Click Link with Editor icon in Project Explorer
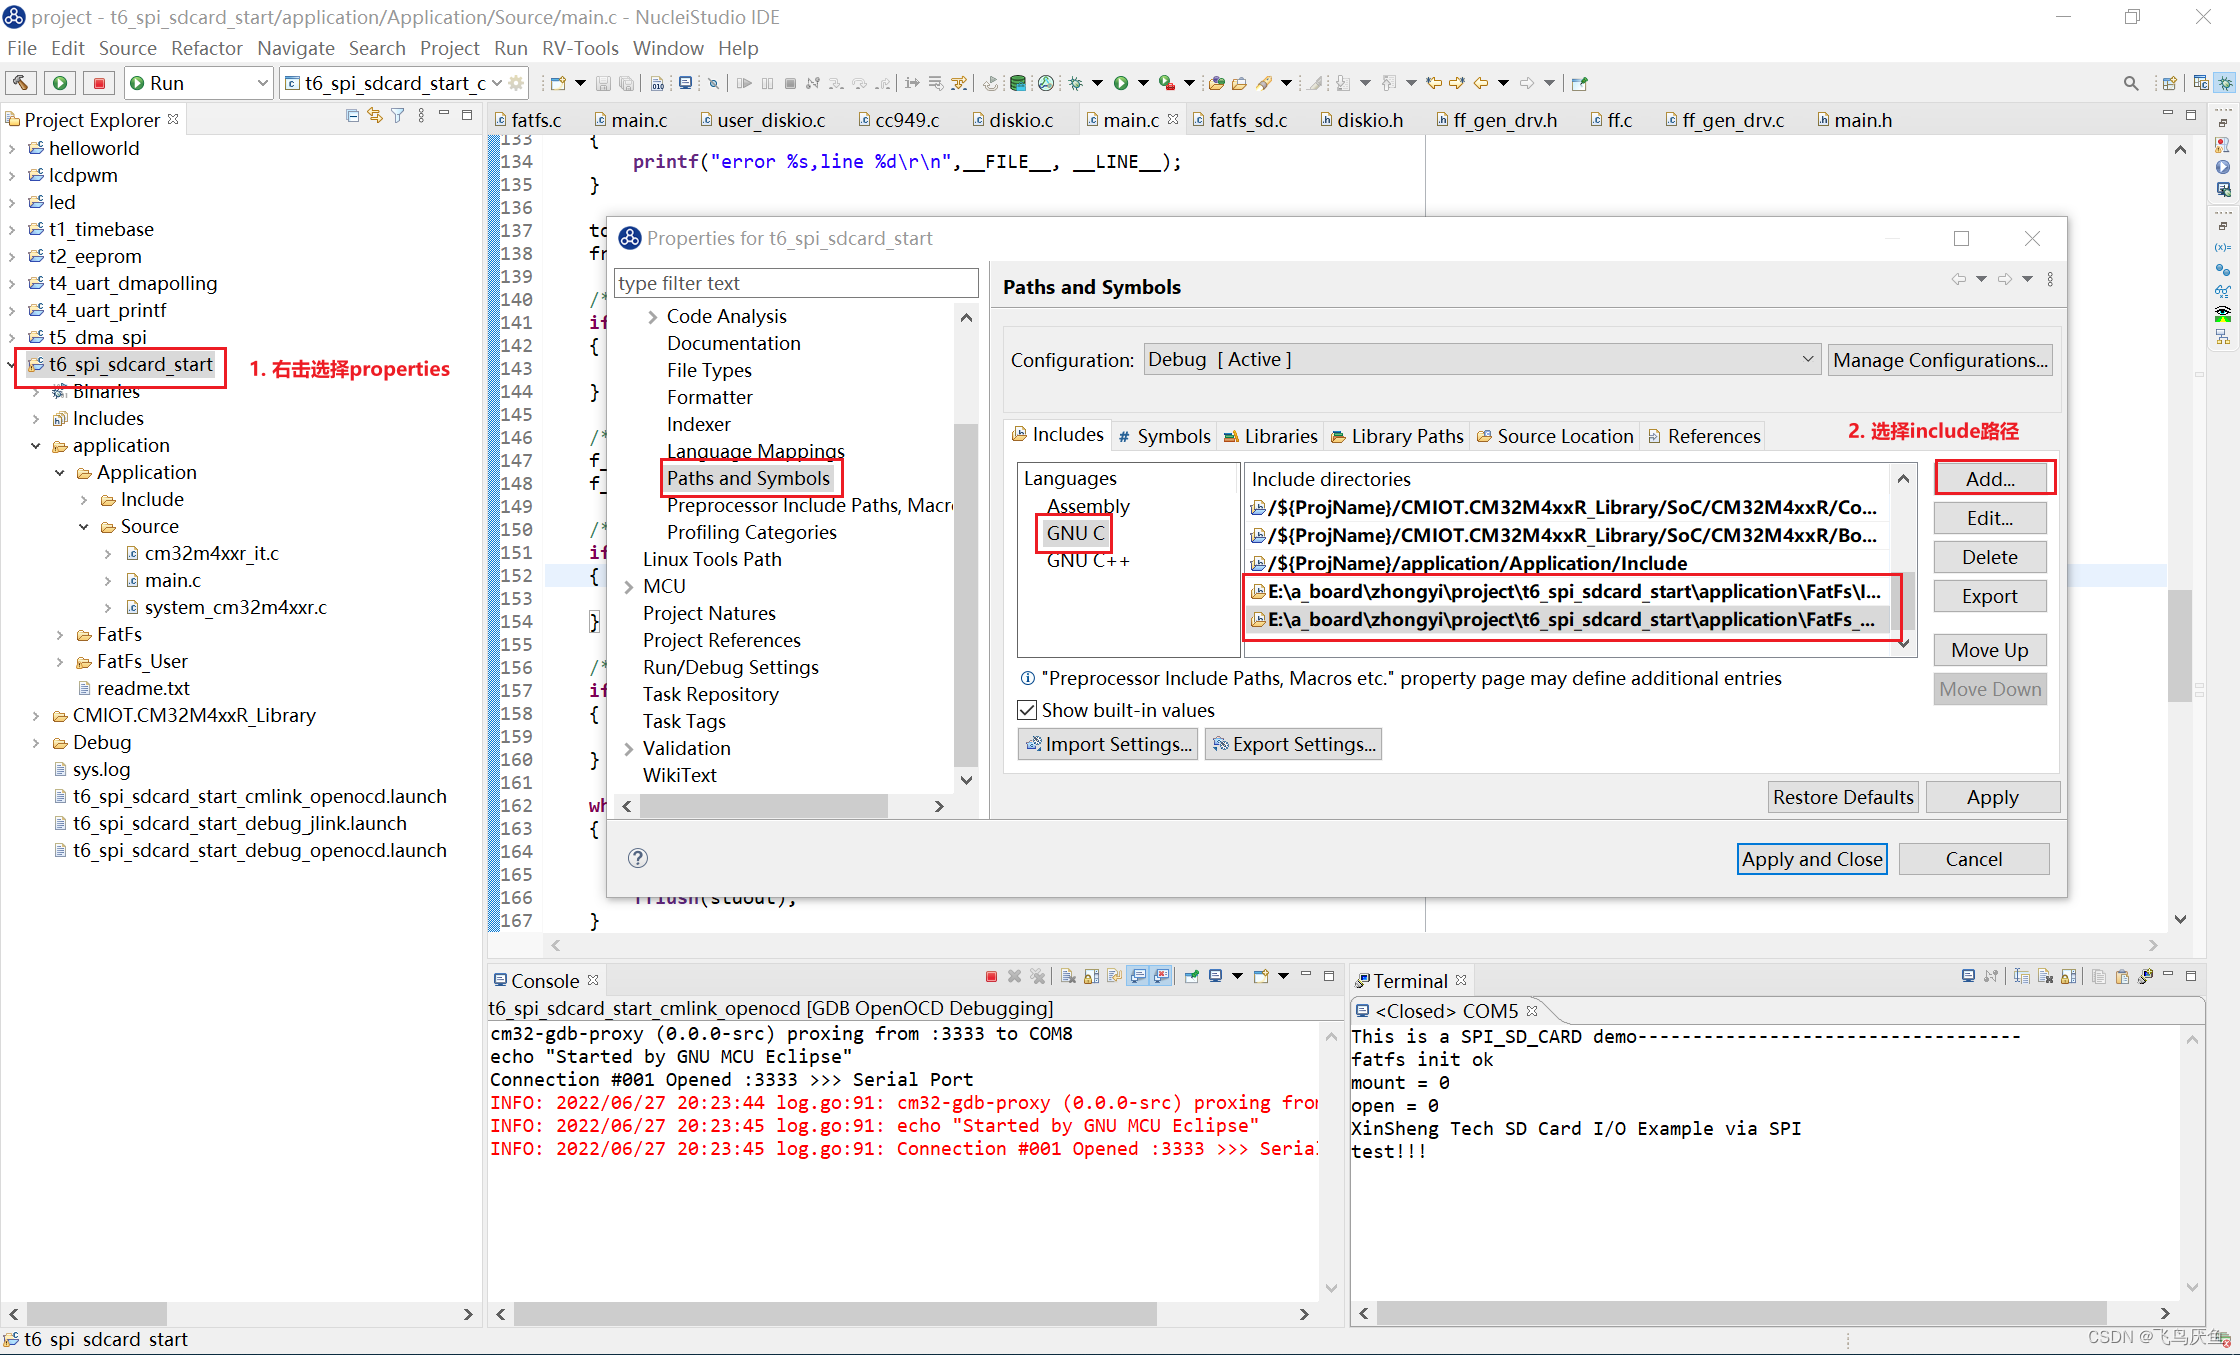 coord(375,116)
